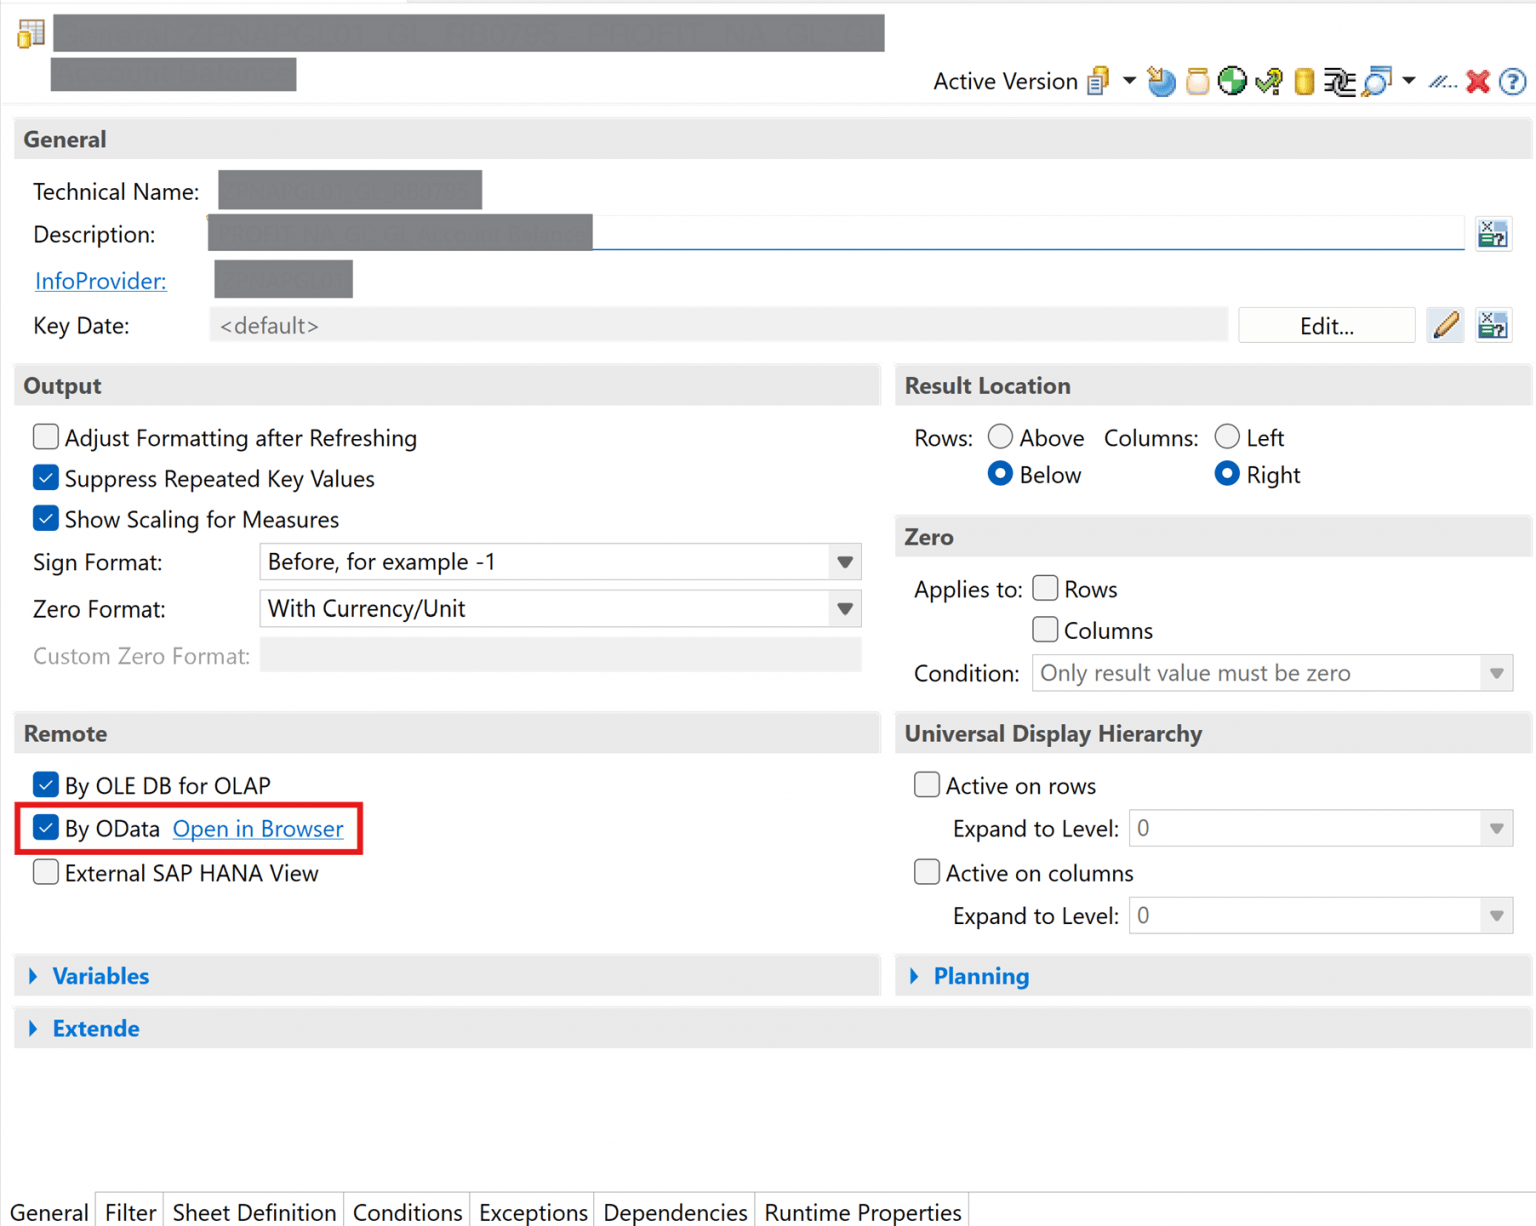The image size is (1536, 1226).
Task: Click inside the Description text field
Action: (x=900, y=233)
